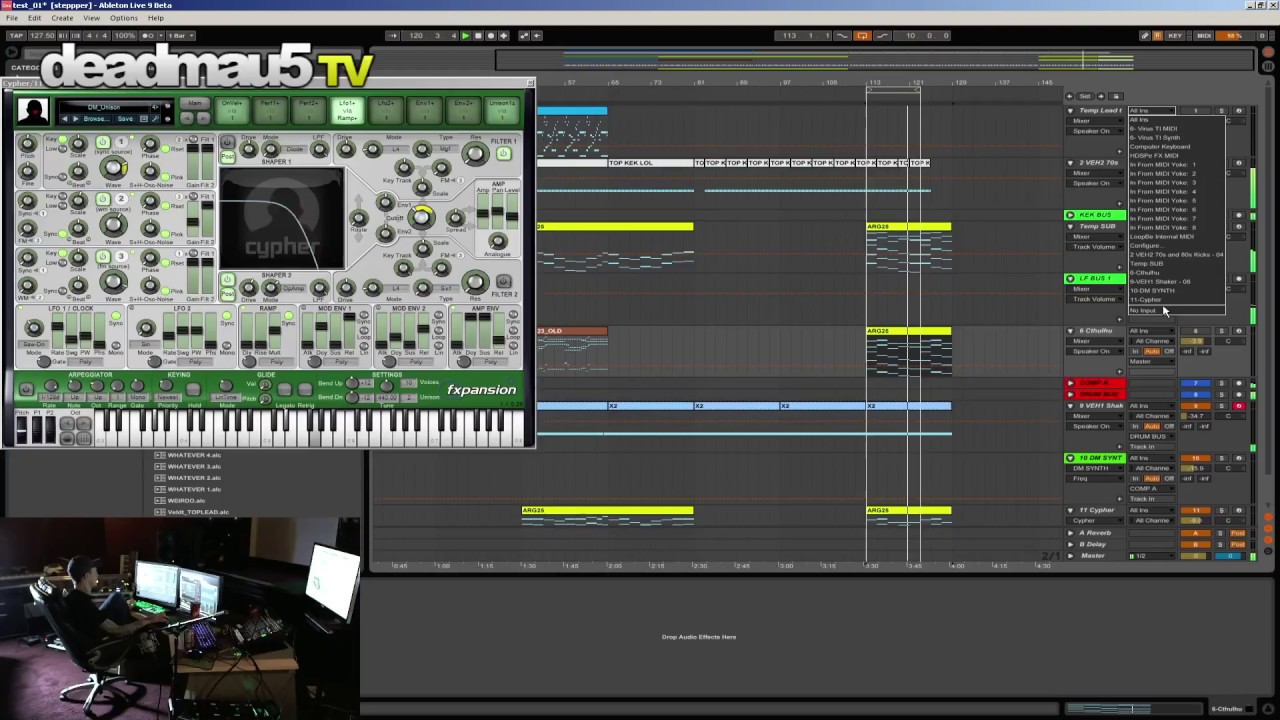Image resolution: width=1280 pixels, height=720 pixels.
Task: Open the Options menu
Action: coord(124,18)
